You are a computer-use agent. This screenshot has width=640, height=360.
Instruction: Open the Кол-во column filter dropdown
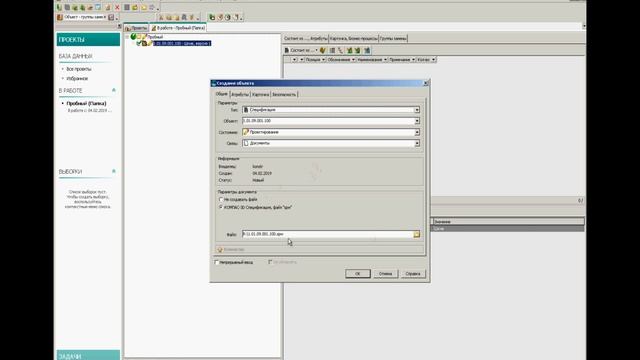(433, 60)
